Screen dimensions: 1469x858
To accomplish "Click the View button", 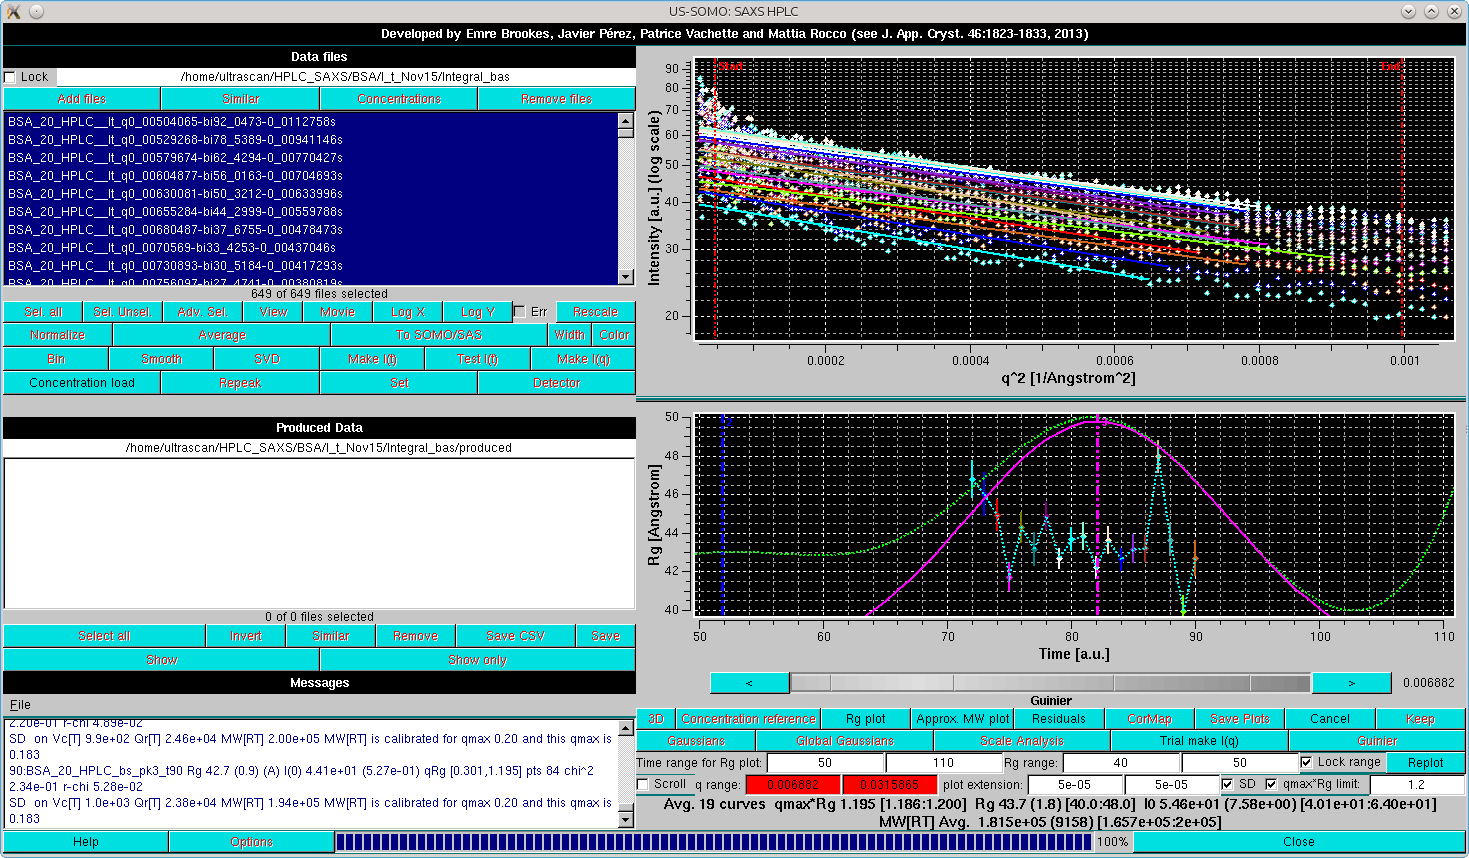I will [x=274, y=312].
